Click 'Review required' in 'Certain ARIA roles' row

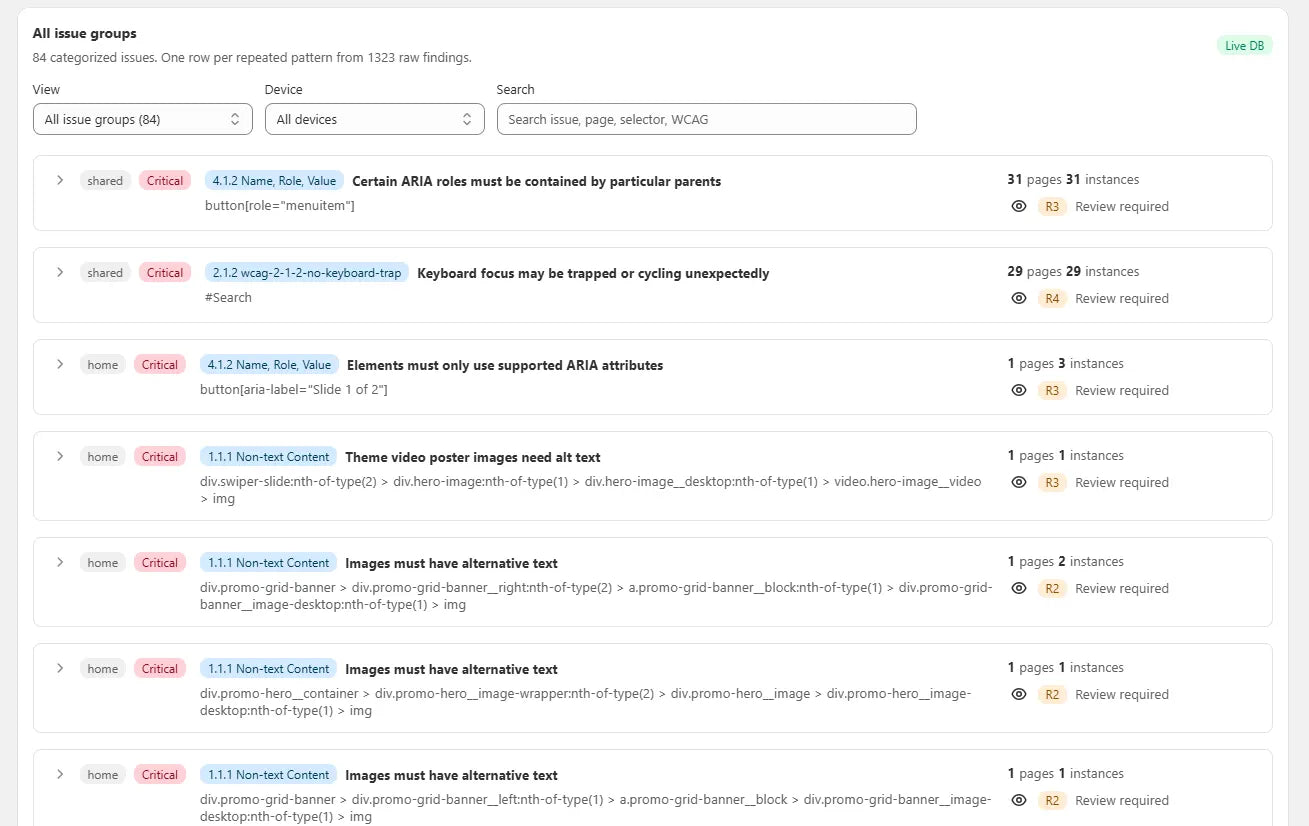[1122, 207]
